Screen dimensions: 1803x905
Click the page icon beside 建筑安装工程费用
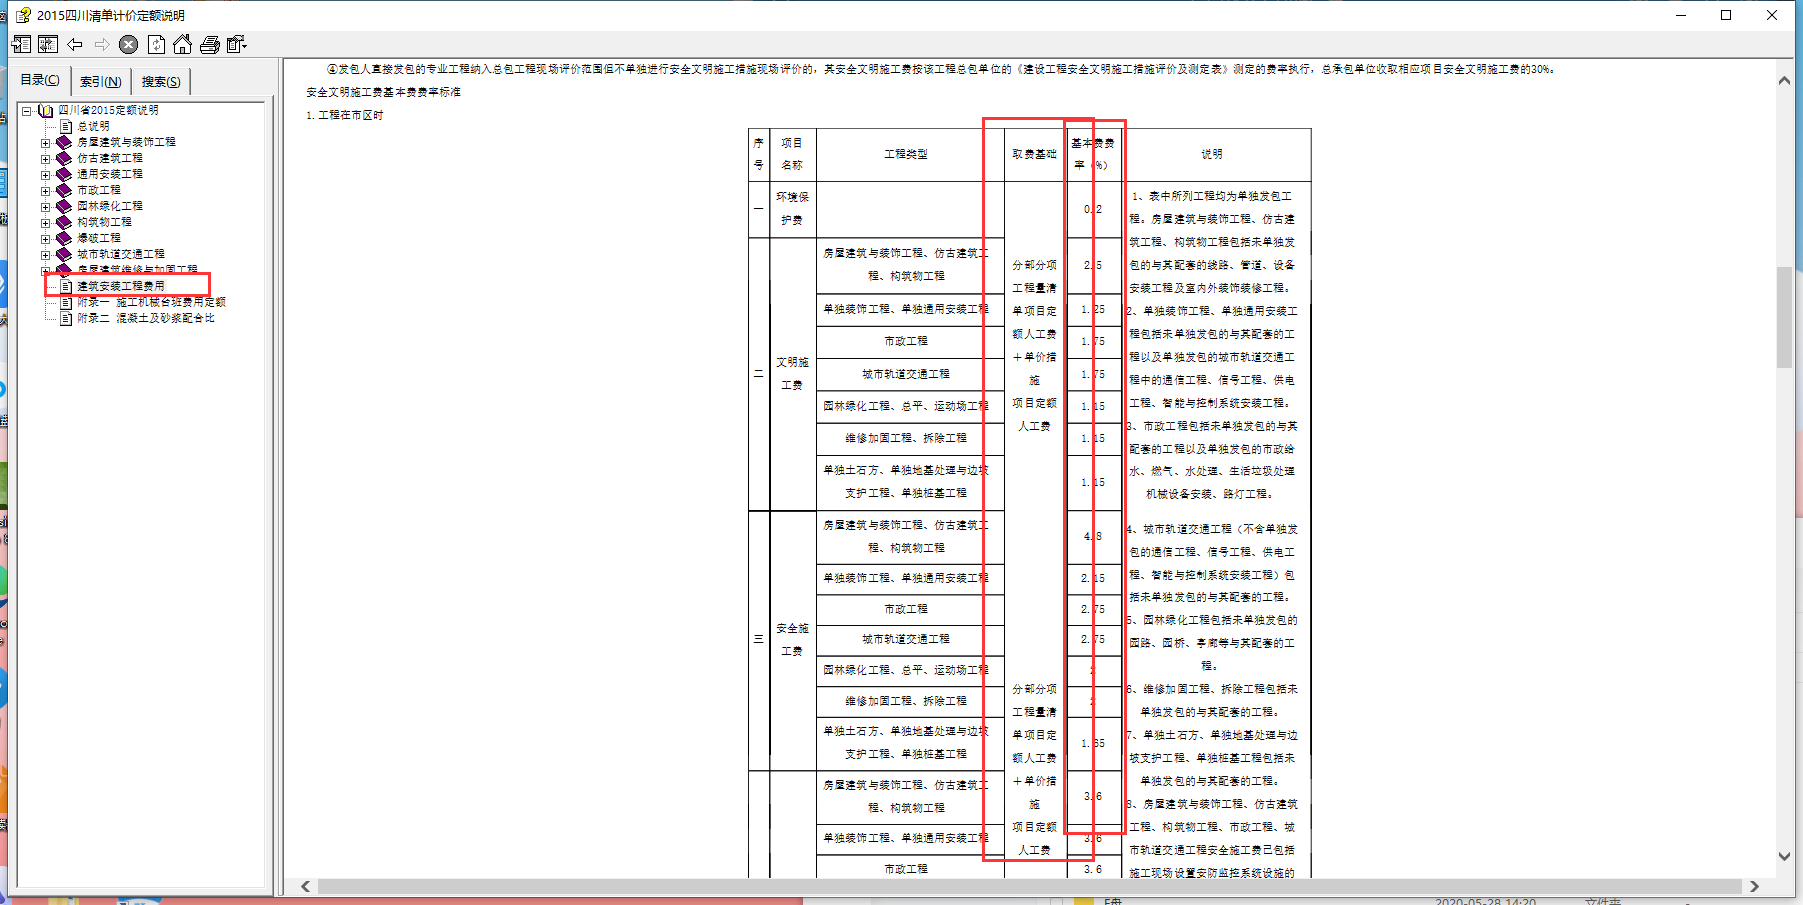click(66, 286)
